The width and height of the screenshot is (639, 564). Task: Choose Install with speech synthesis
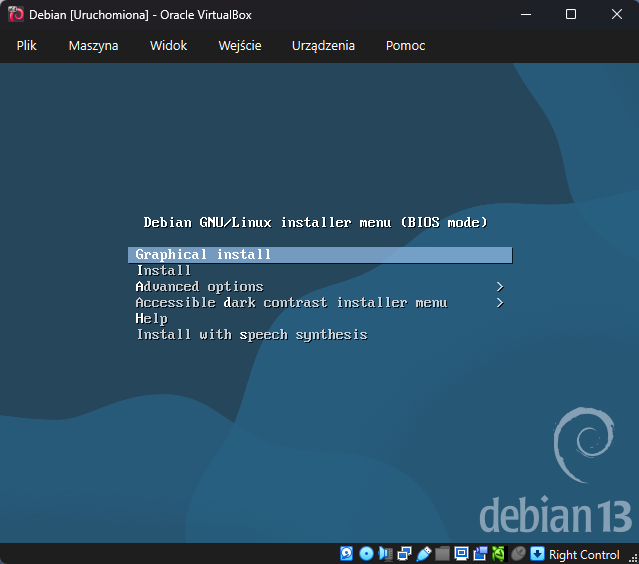point(252,335)
